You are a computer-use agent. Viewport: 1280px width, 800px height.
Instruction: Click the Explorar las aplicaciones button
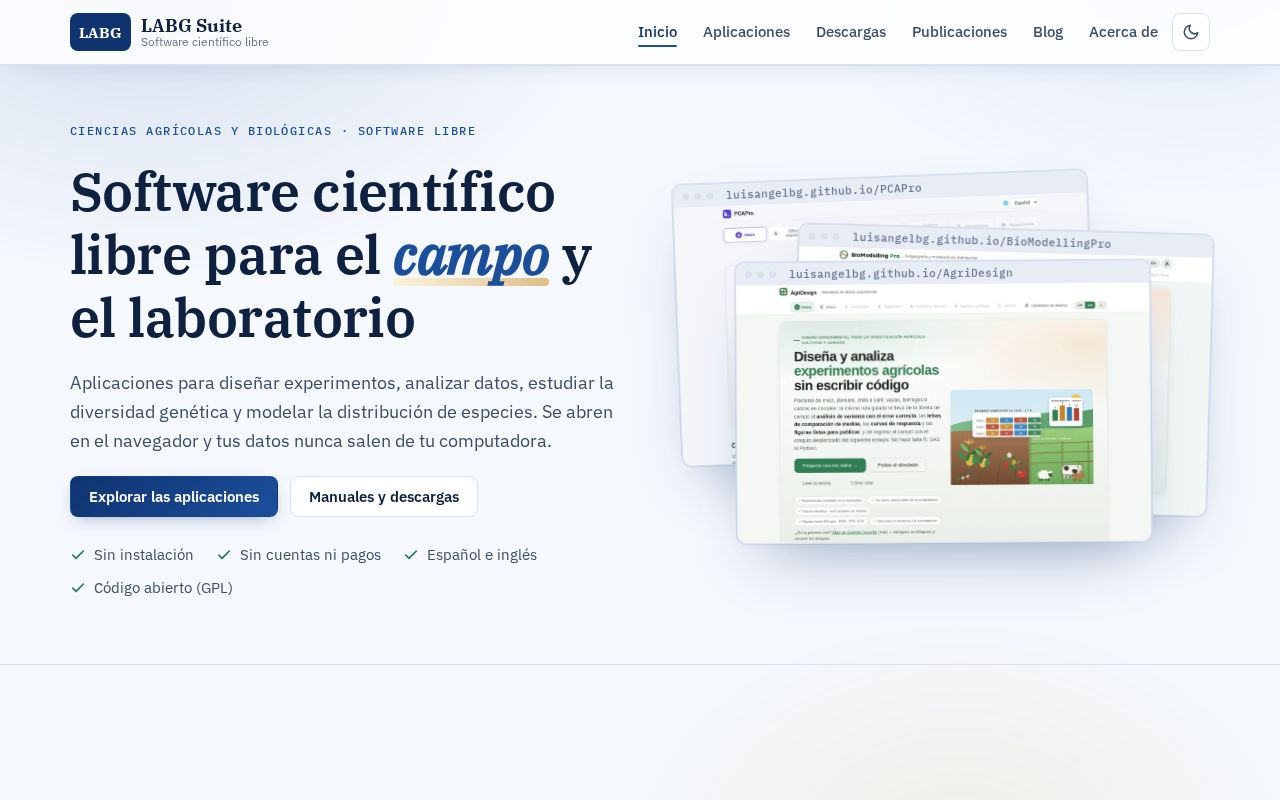click(x=174, y=497)
